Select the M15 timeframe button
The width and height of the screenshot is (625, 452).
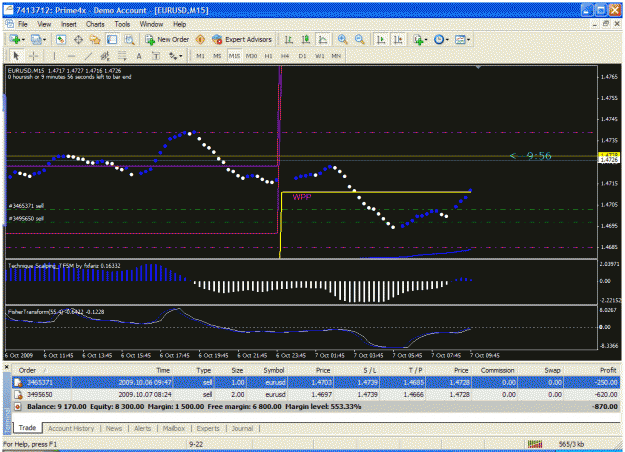[x=234, y=56]
